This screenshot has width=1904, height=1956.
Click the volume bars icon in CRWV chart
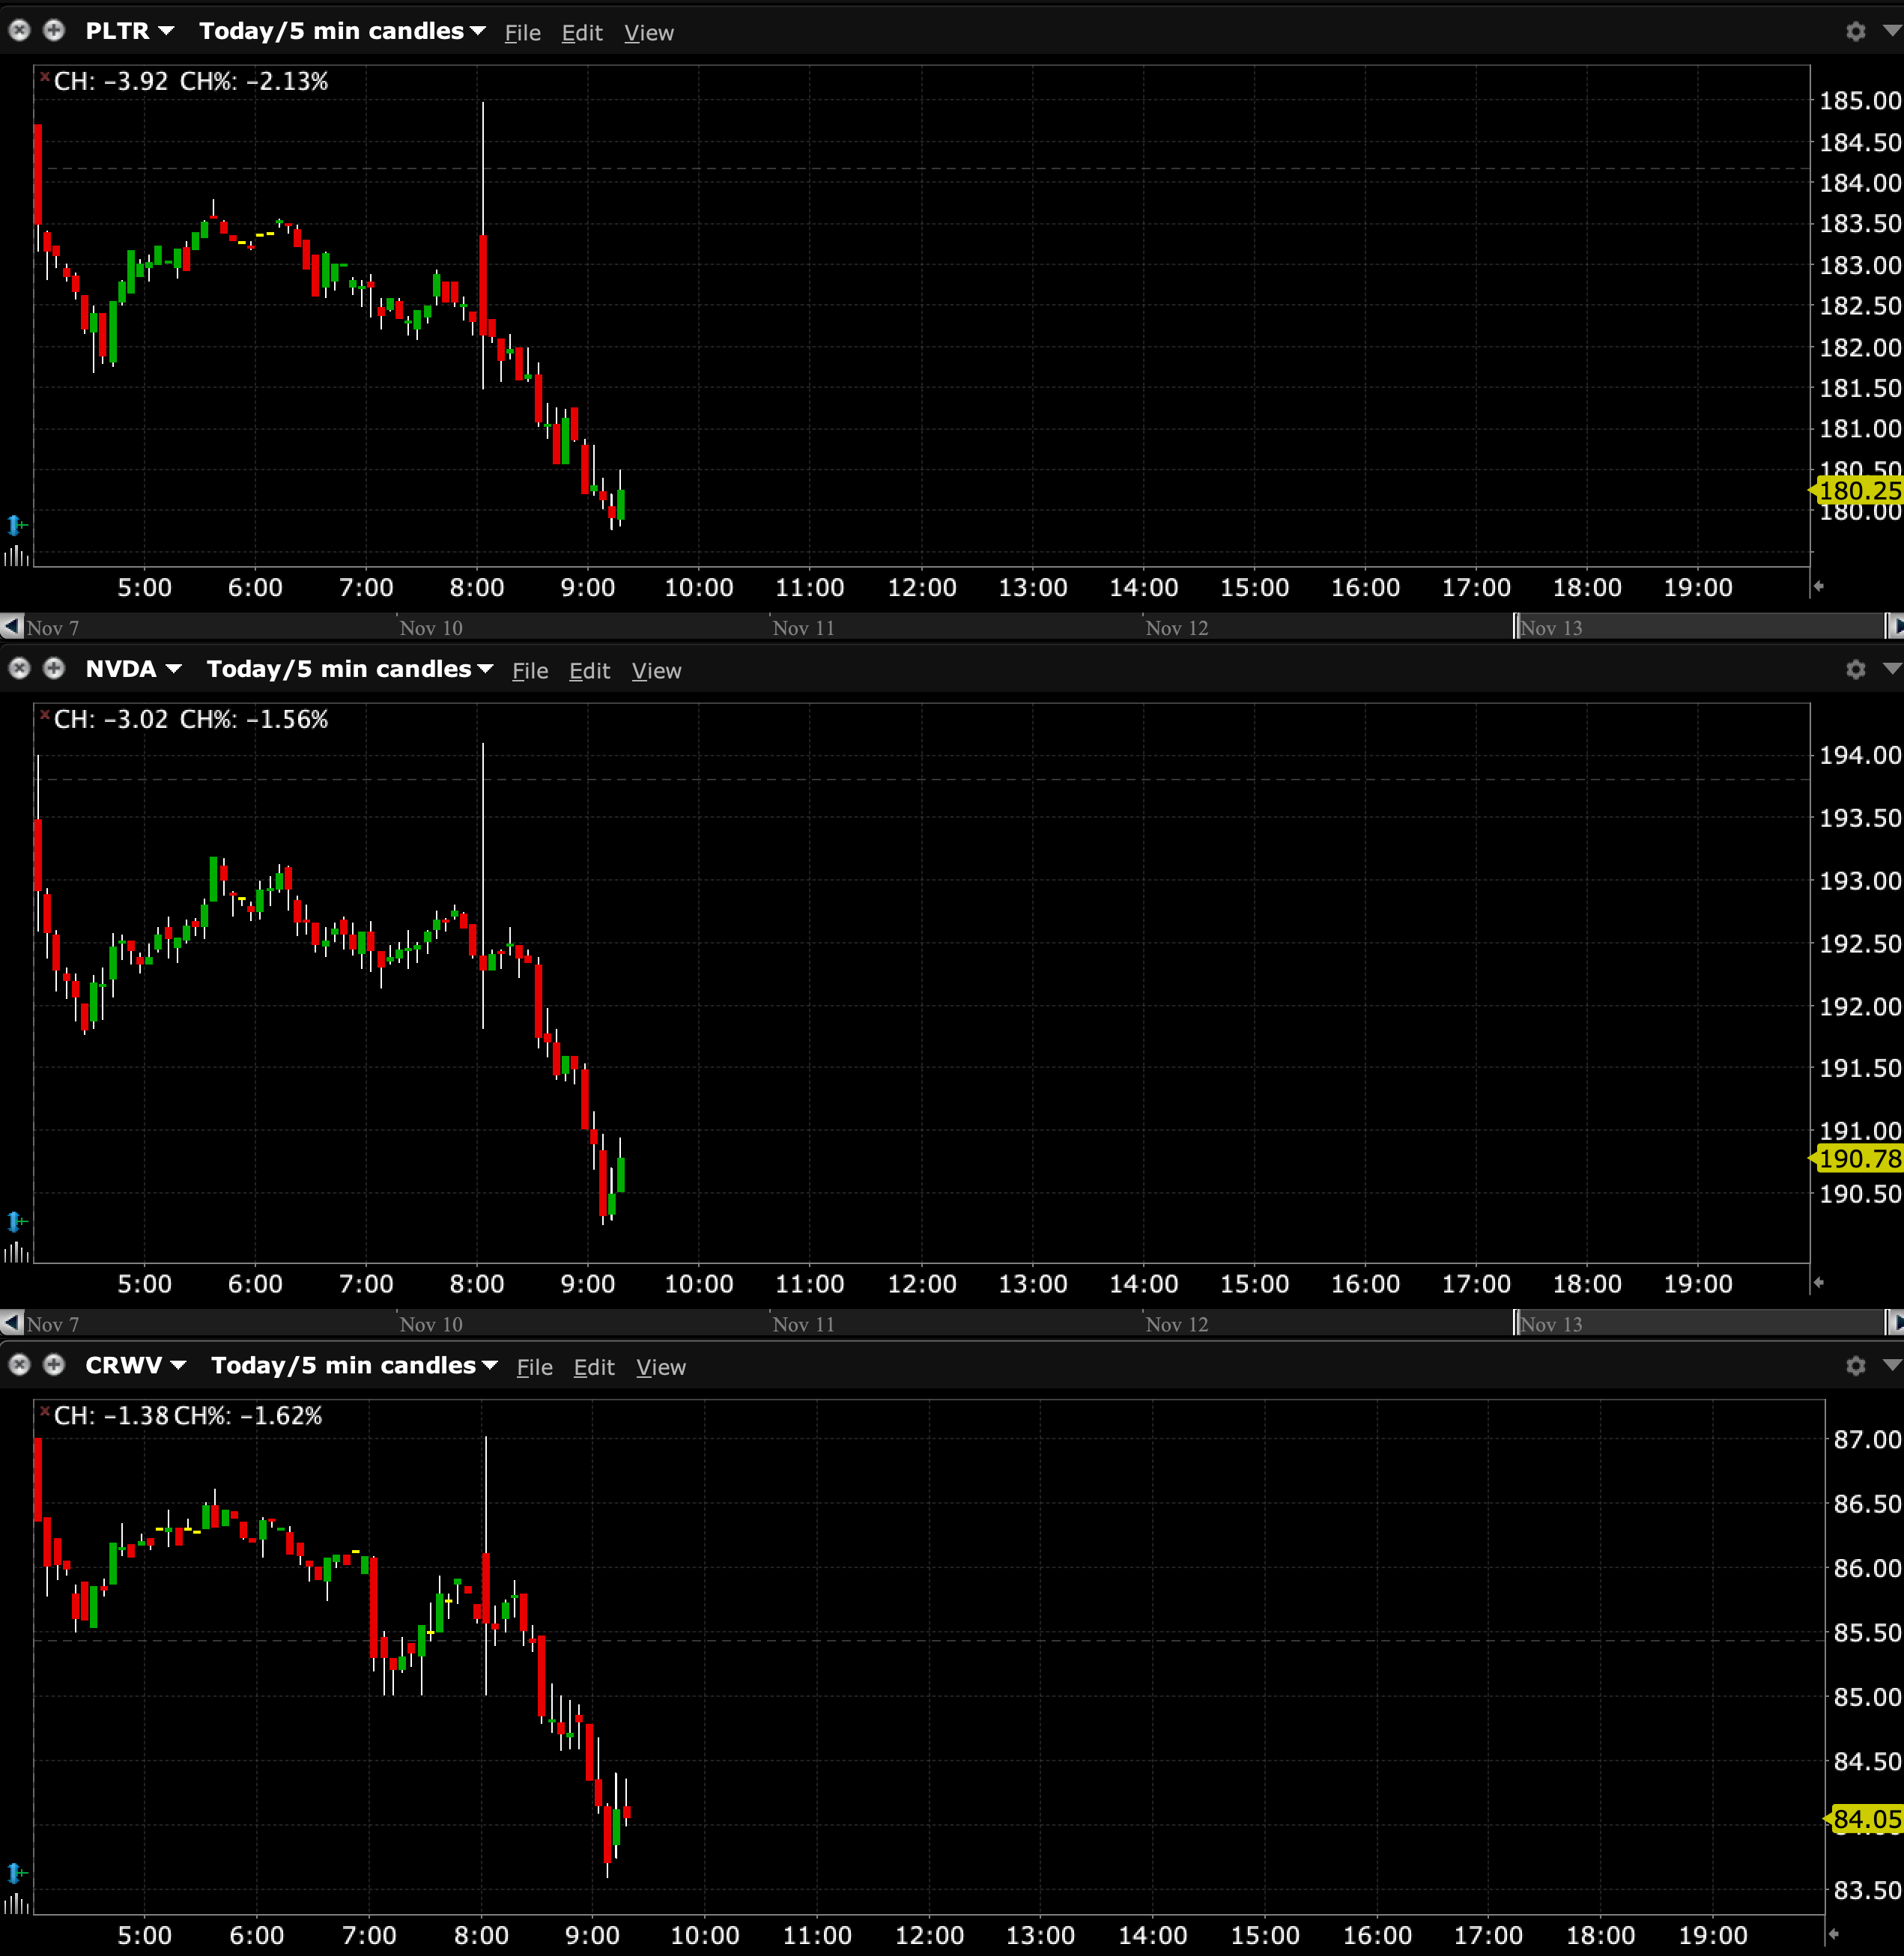pos(16,1904)
